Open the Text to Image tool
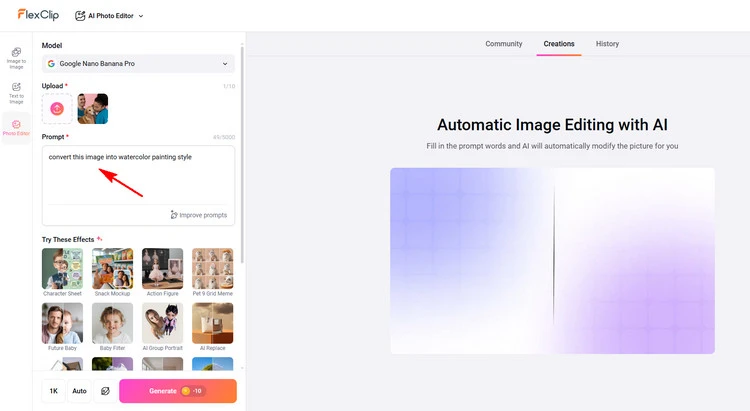This screenshot has height=411, width=750. tap(16, 93)
